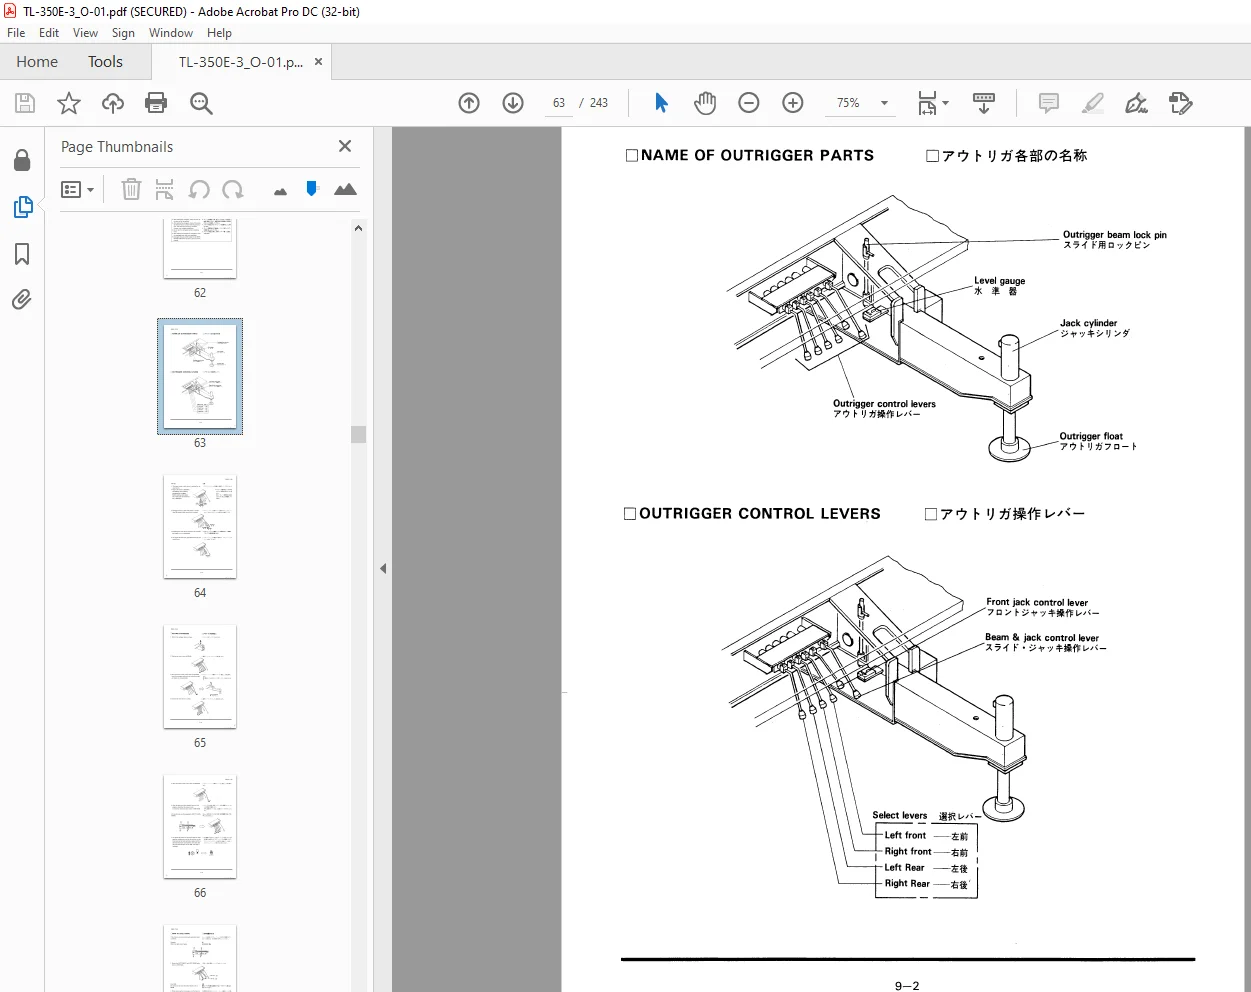Image resolution: width=1251 pixels, height=992 pixels.
Task: Add the document to starred favorites
Action: point(69,103)
